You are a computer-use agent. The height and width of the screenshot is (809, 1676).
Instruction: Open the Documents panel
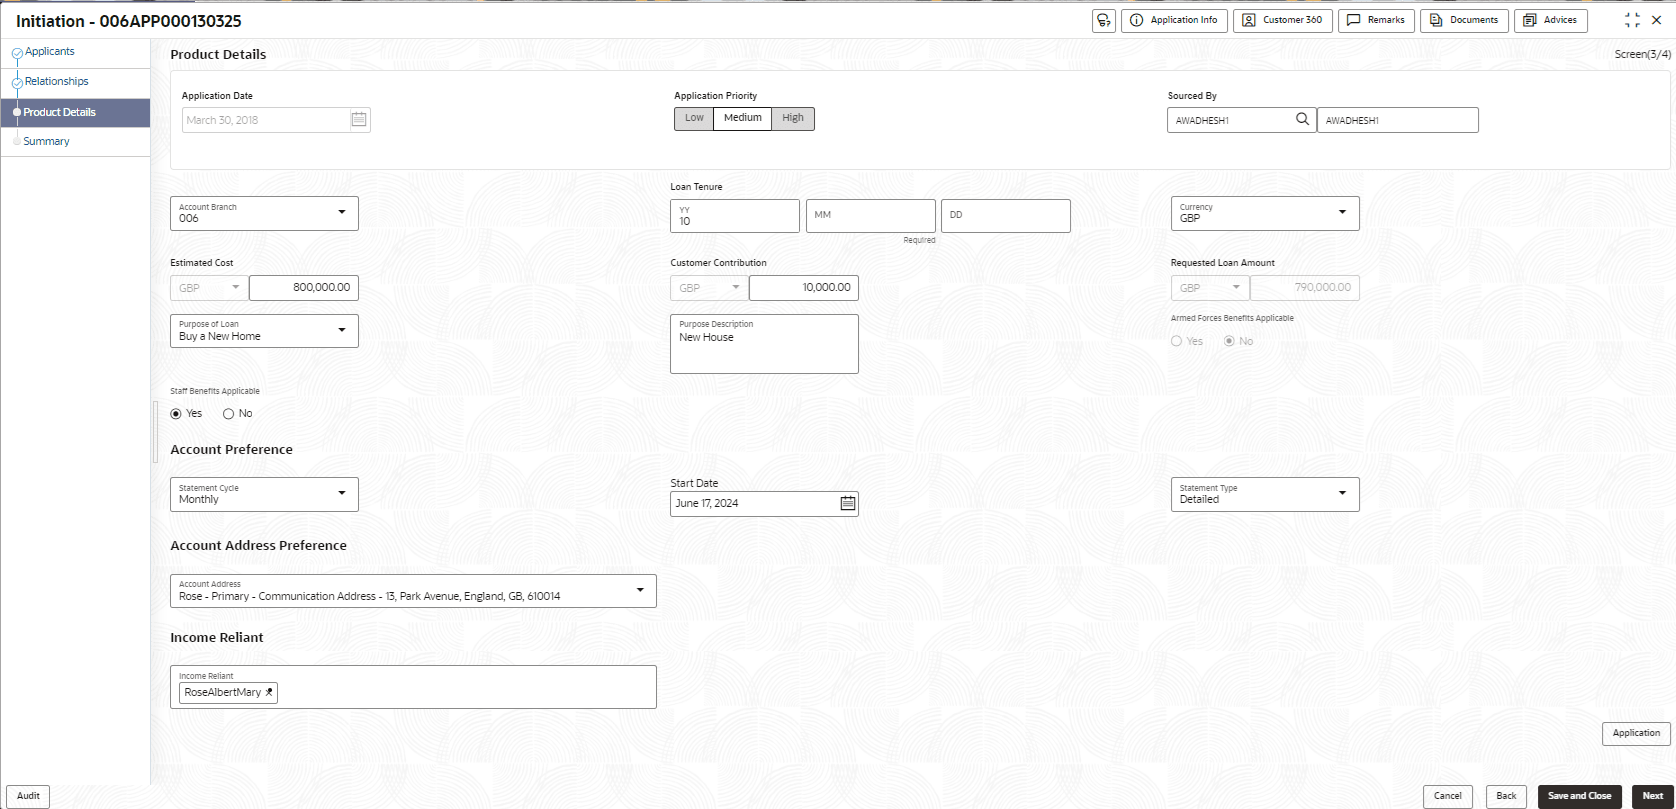pyautogui.click(x=1464, y=21)
